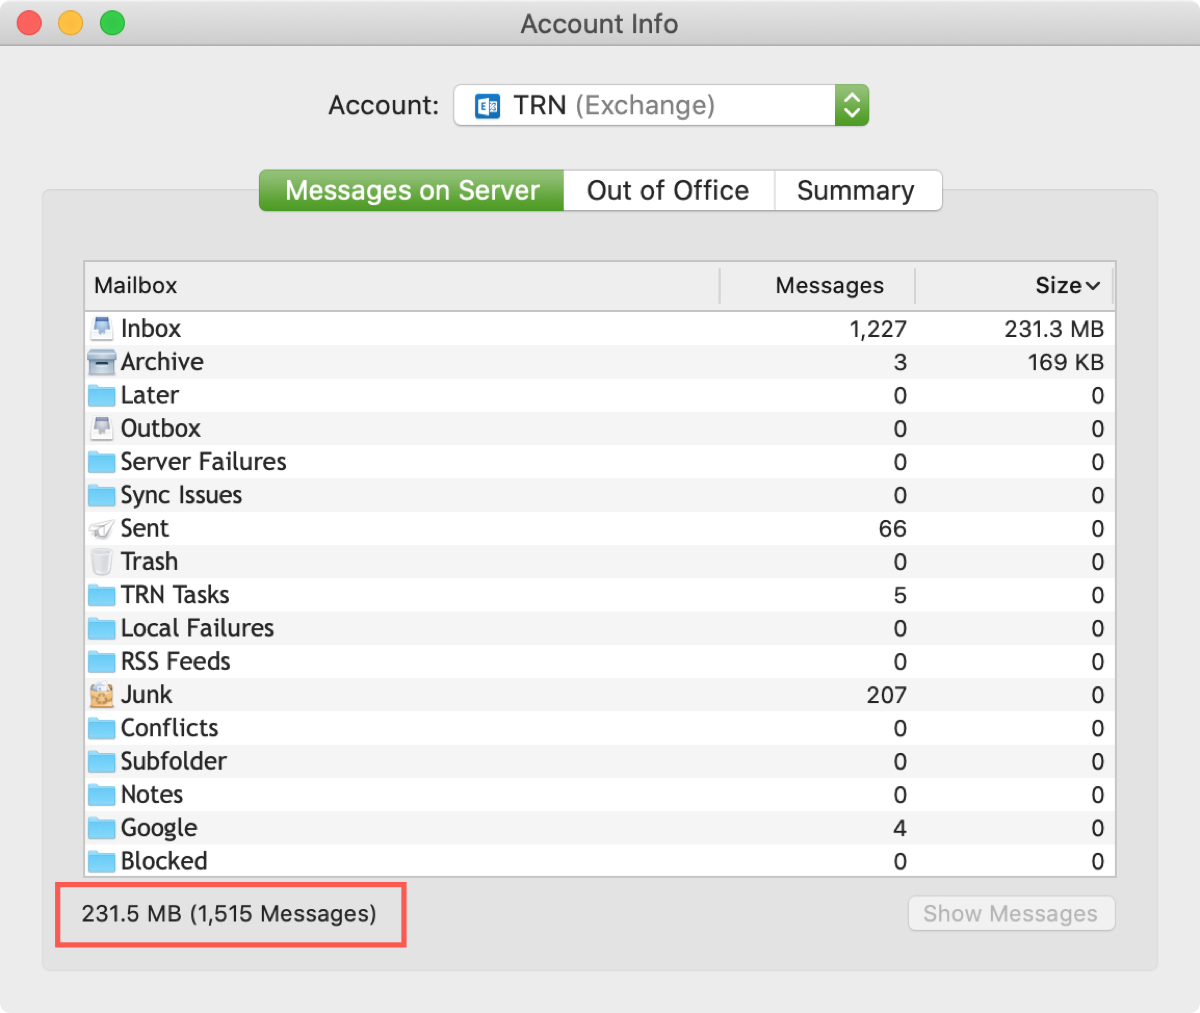Click the Show Messages button

pos(1010,913)
